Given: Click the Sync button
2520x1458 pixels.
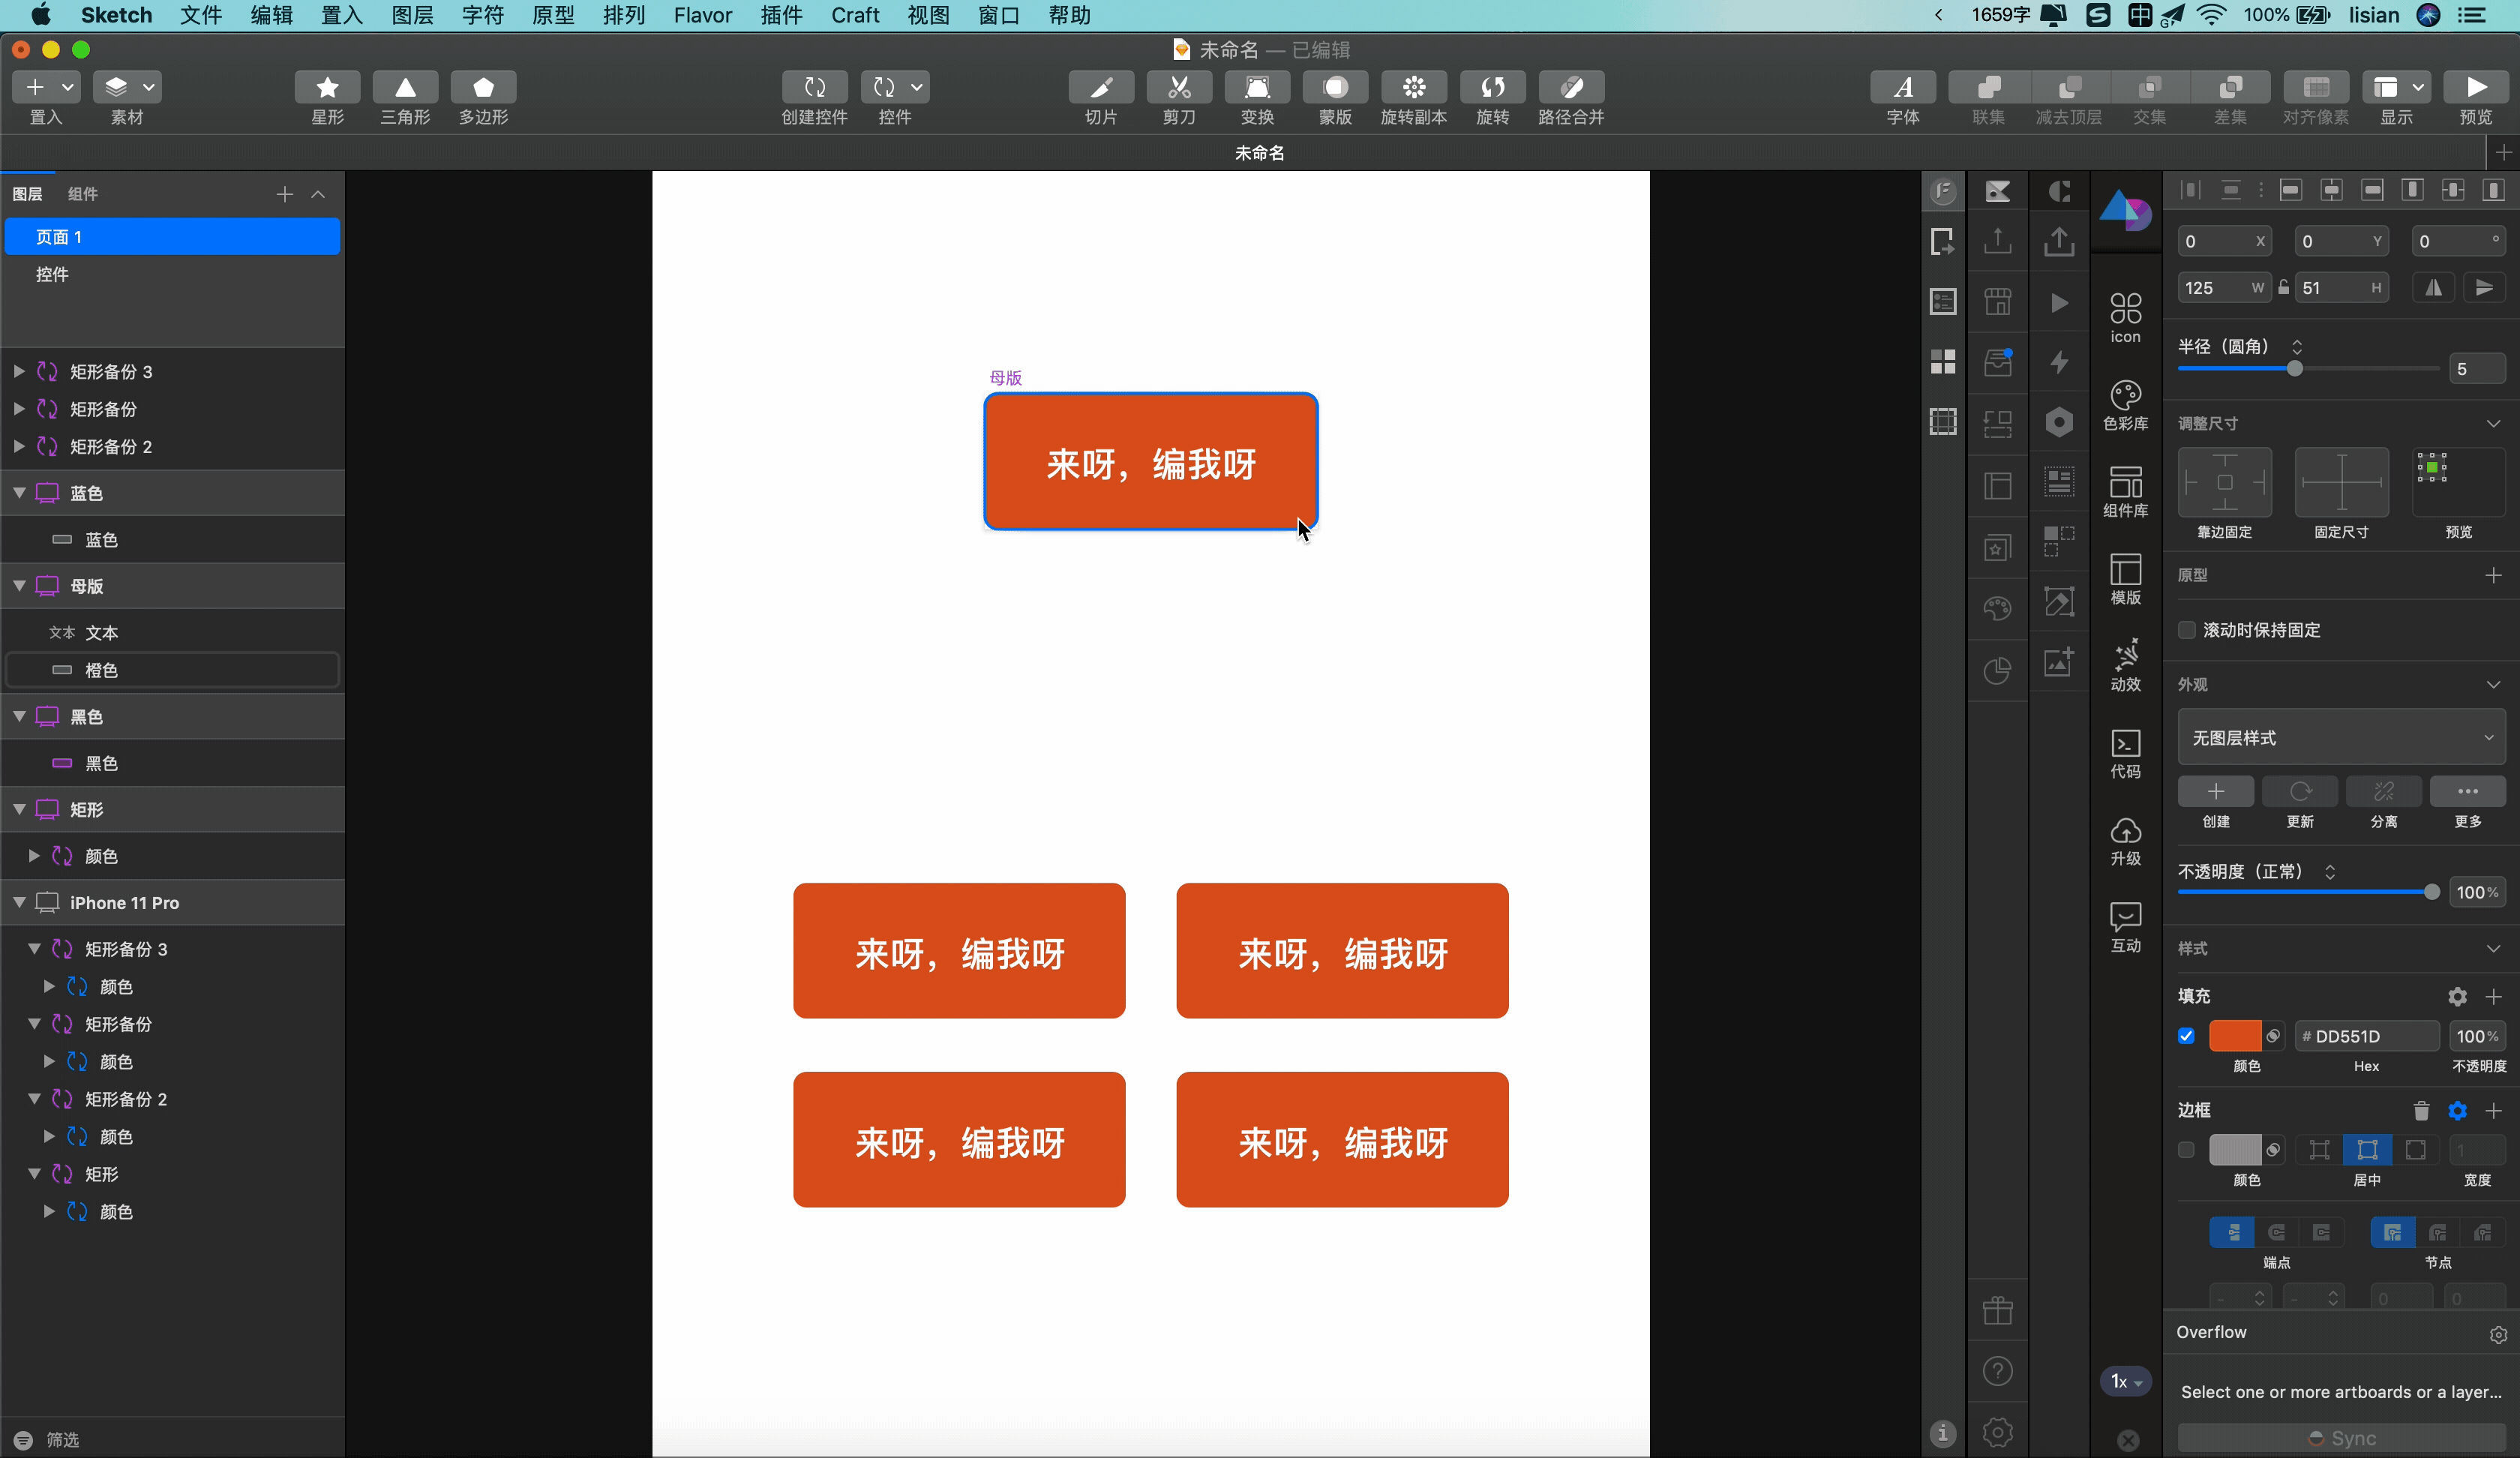Looking at the screenshot, I should click(2341, 1438).
